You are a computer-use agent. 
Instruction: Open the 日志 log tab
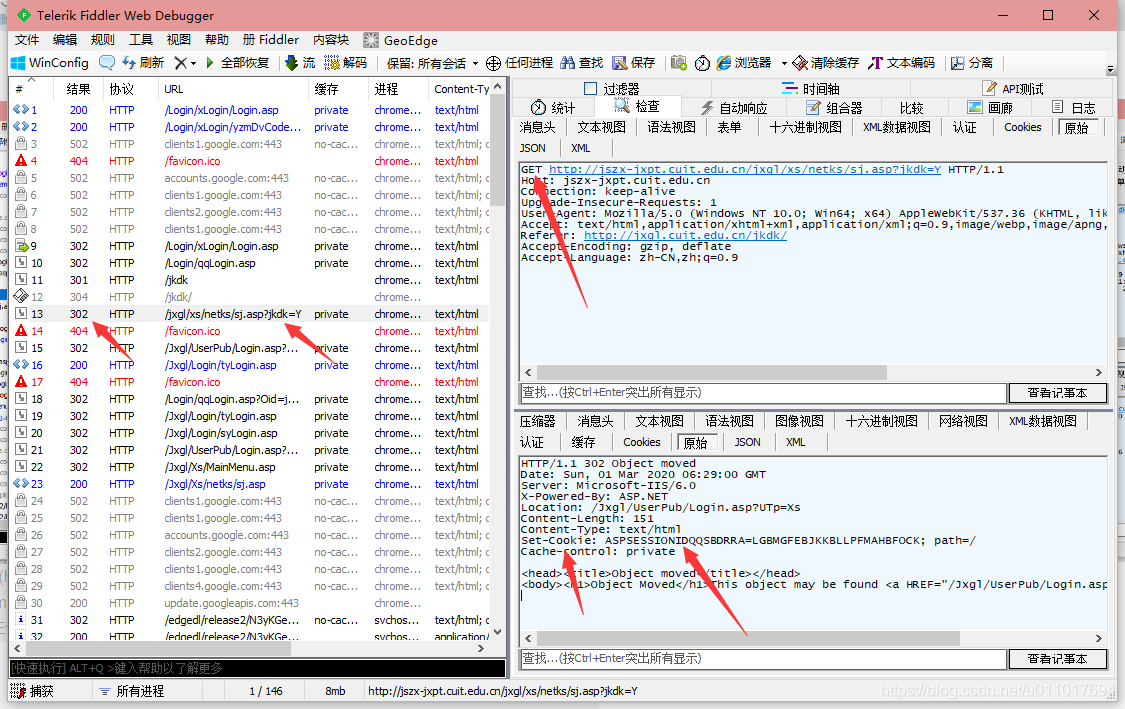1073,108
